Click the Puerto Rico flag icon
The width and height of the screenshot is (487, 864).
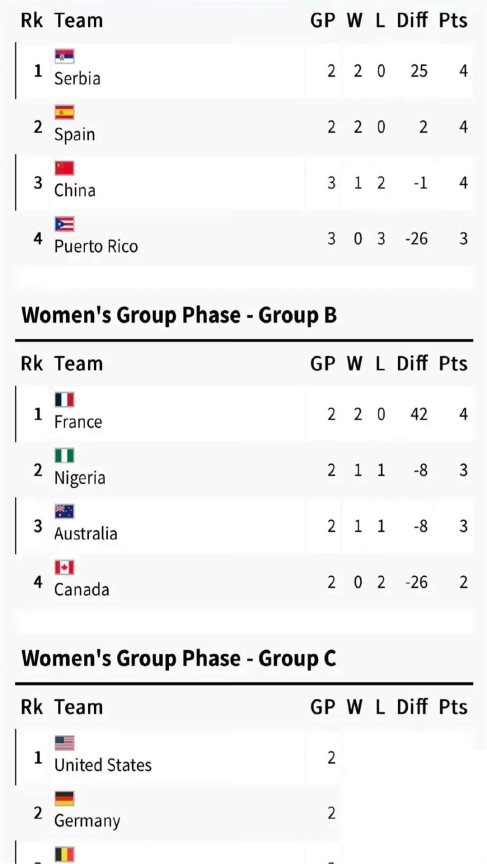pos(64,224)
